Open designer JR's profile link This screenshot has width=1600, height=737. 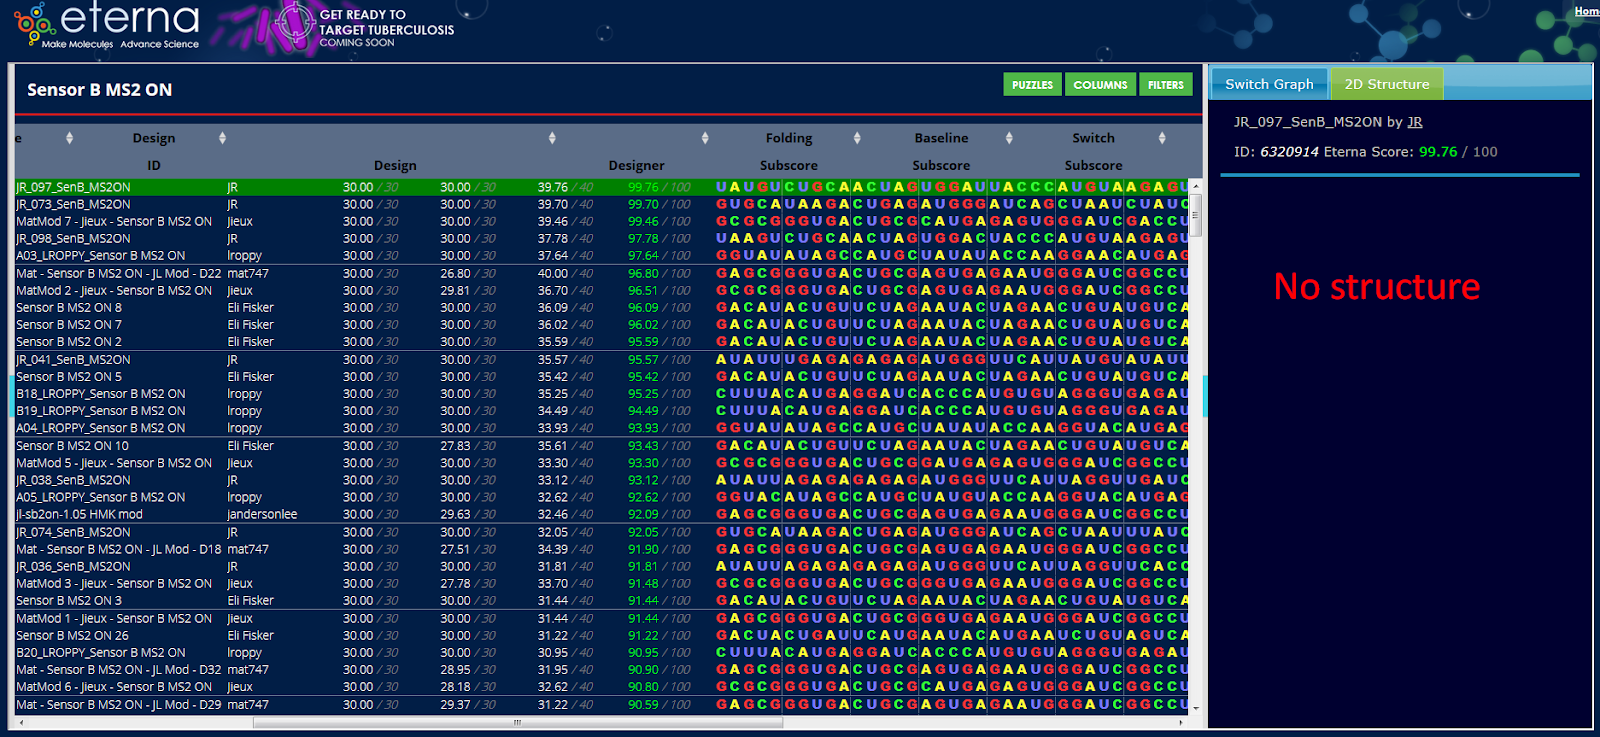point(1415,122)
